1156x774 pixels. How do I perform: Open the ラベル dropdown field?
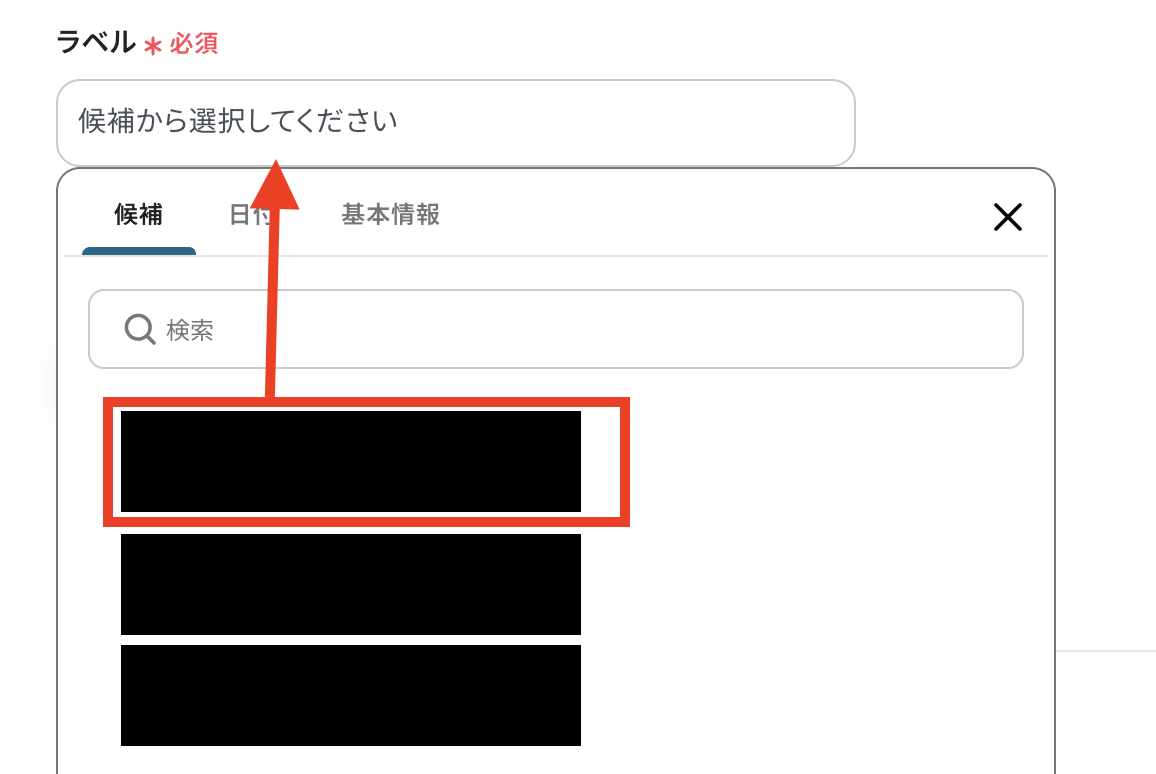(456, 122)
